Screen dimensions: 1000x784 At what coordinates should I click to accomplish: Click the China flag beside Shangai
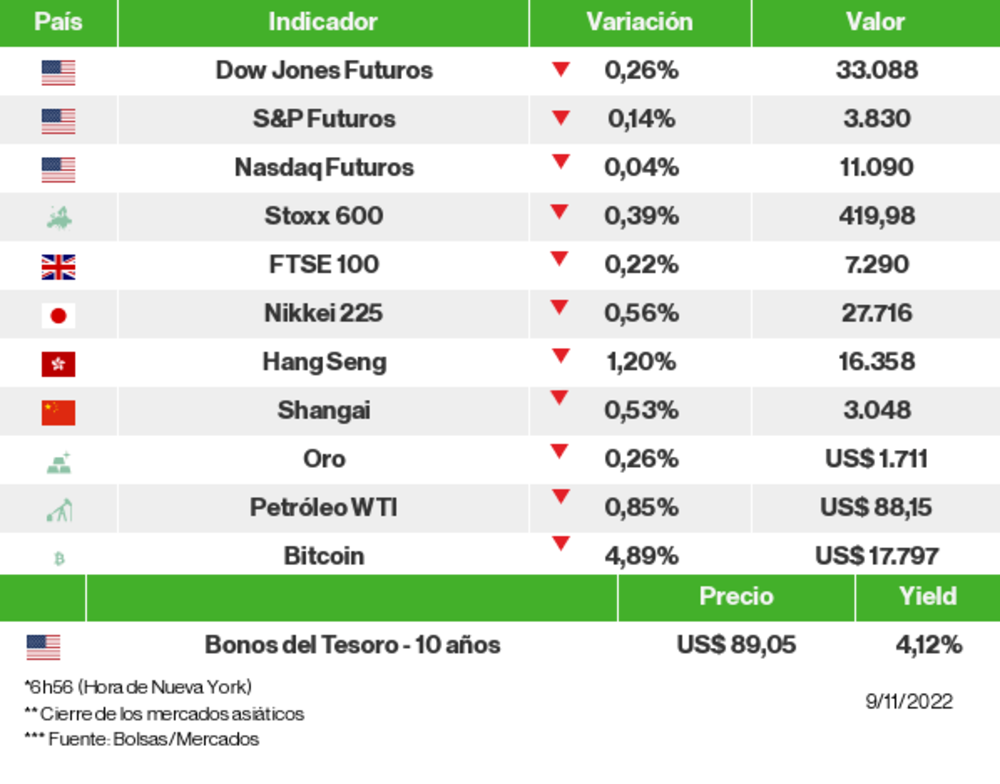tap(58, 412)
